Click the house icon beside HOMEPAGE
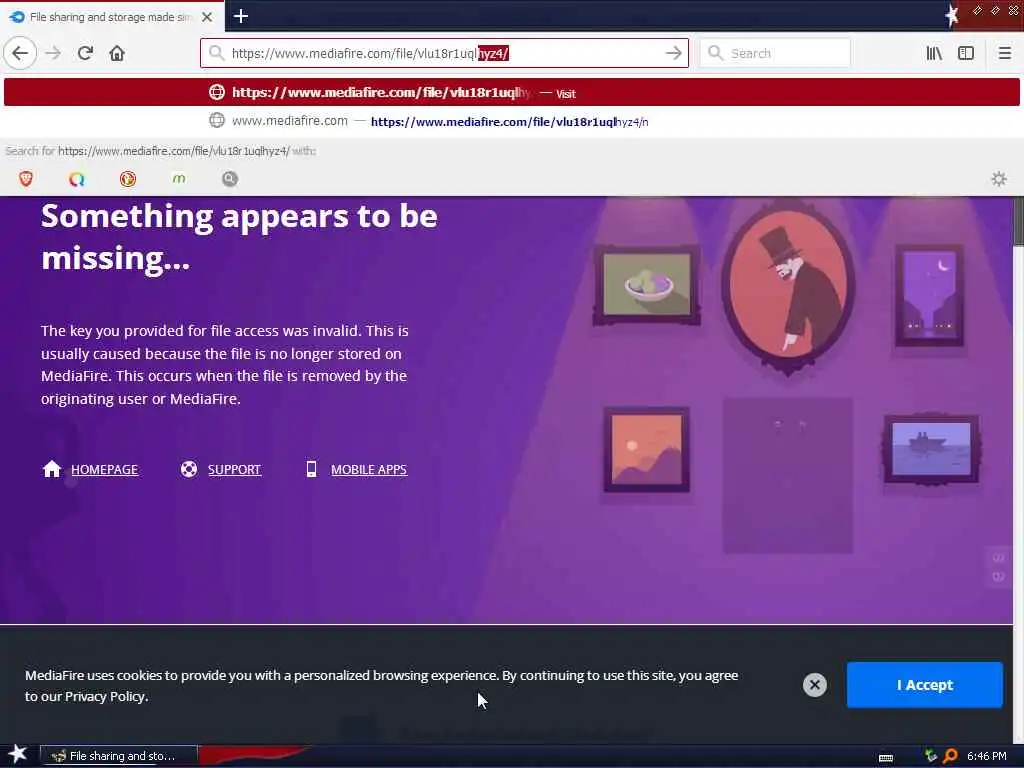 (x=52, y=469)
